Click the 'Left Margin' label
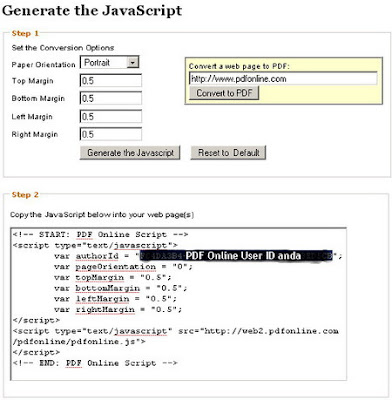The height and width of the screenshot is (400, 392). point(32,117)
